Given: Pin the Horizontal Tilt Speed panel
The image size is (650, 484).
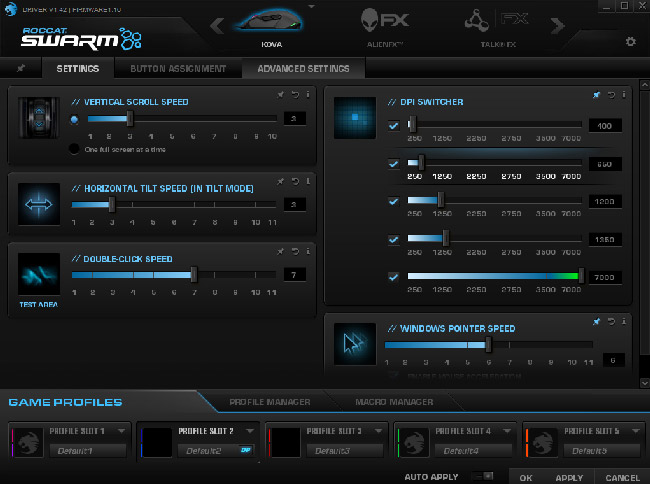Looking at the screenshot, I should tap(281, 181).
